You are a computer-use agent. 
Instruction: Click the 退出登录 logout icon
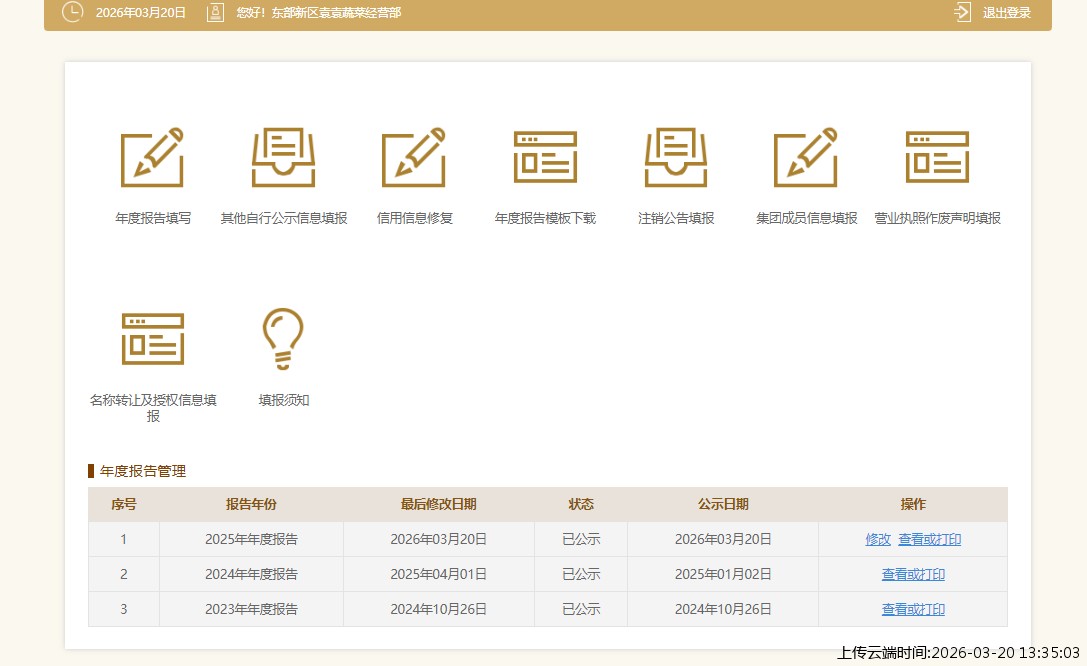coord(962,13)
